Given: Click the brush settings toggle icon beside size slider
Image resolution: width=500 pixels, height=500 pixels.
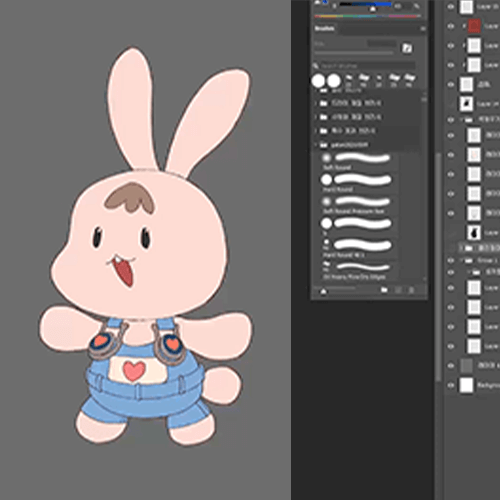Looking at the screenshot, I should (x=407, y=48).
